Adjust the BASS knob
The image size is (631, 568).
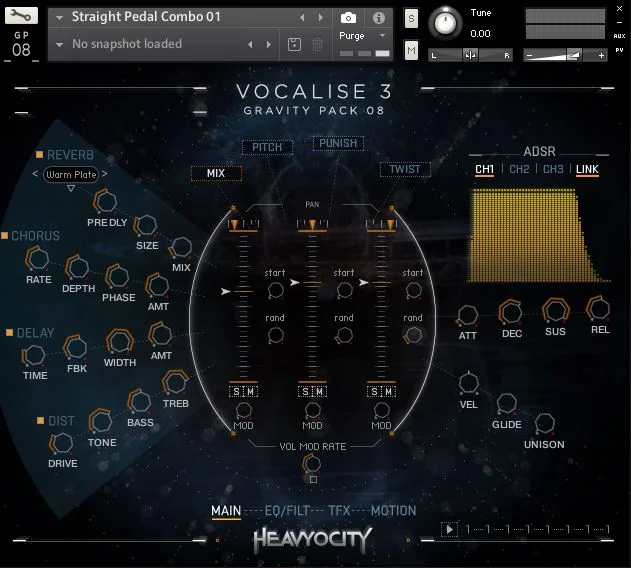[139, 401]
